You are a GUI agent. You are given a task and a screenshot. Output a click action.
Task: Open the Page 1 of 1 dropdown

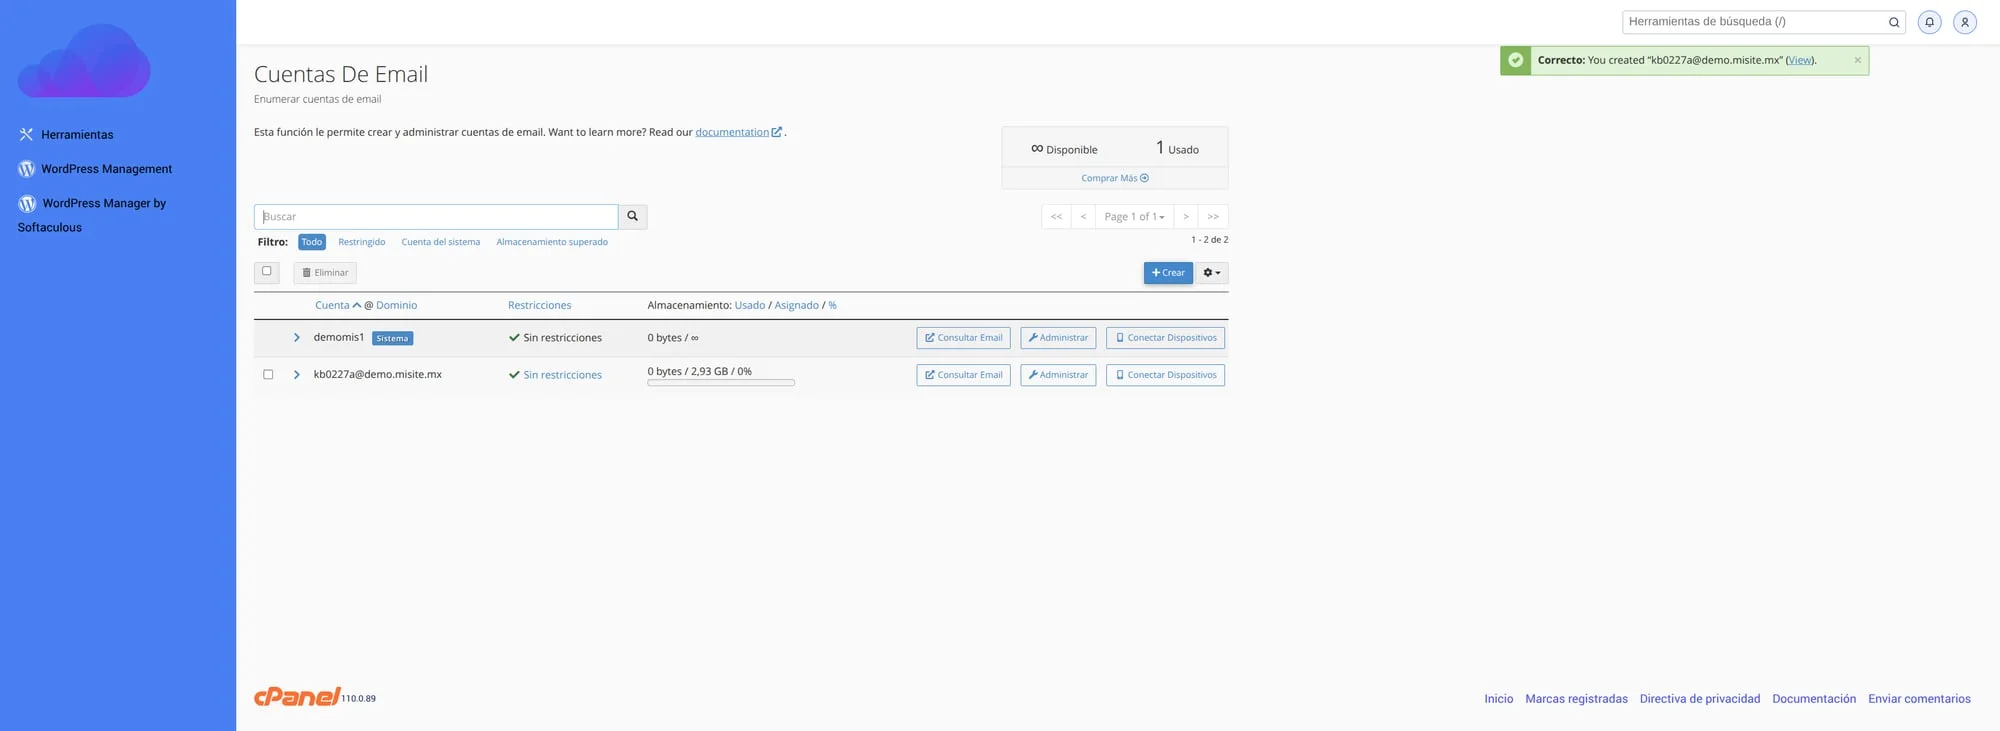tap(1133, 217)
